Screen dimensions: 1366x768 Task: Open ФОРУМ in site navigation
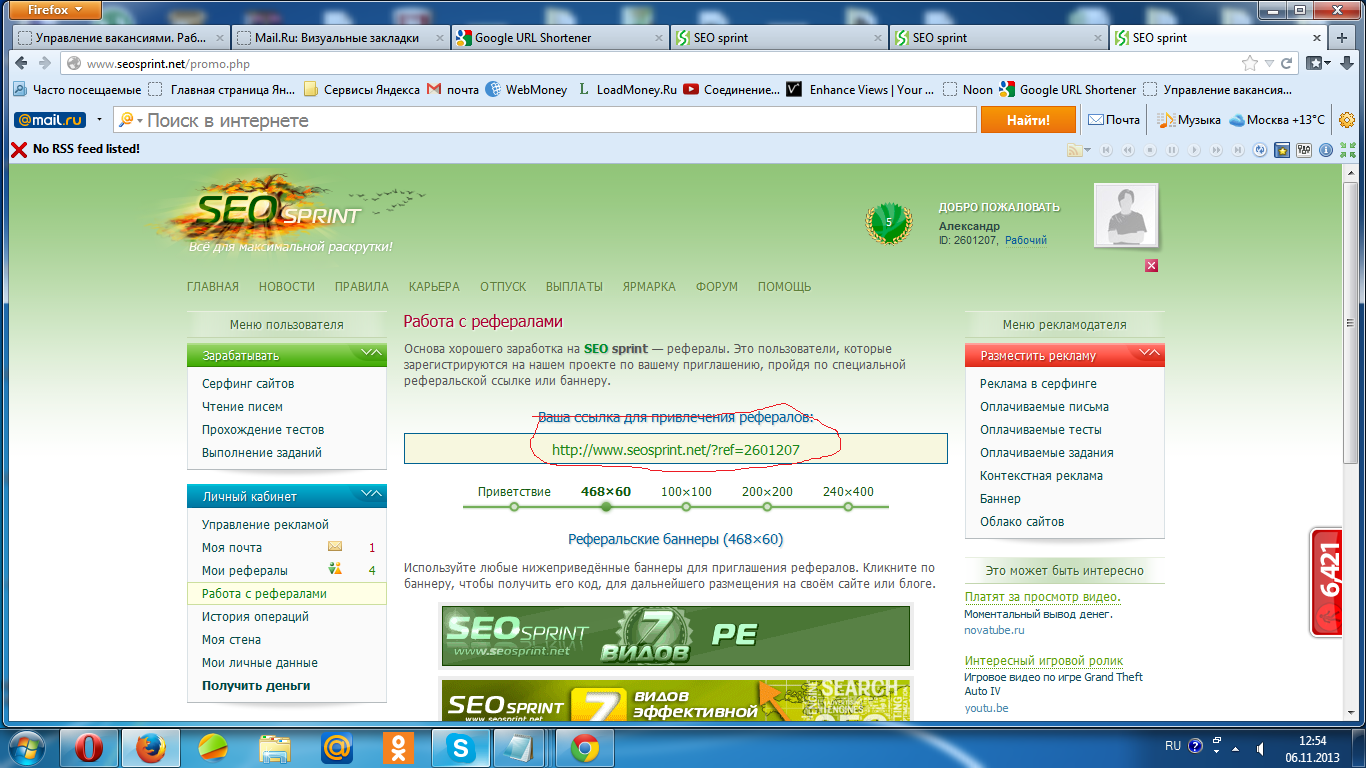[x=717, y=286]
